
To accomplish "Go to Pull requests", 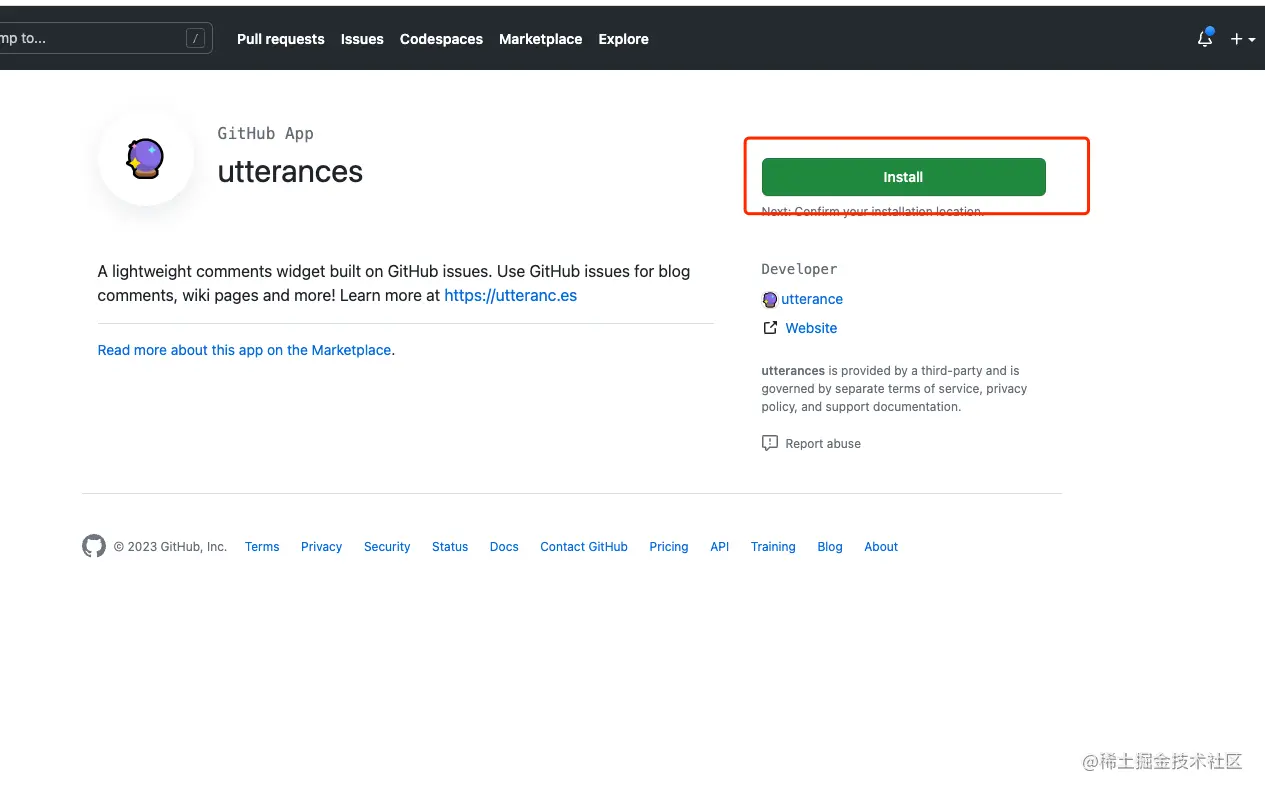I will click(281, 39).
